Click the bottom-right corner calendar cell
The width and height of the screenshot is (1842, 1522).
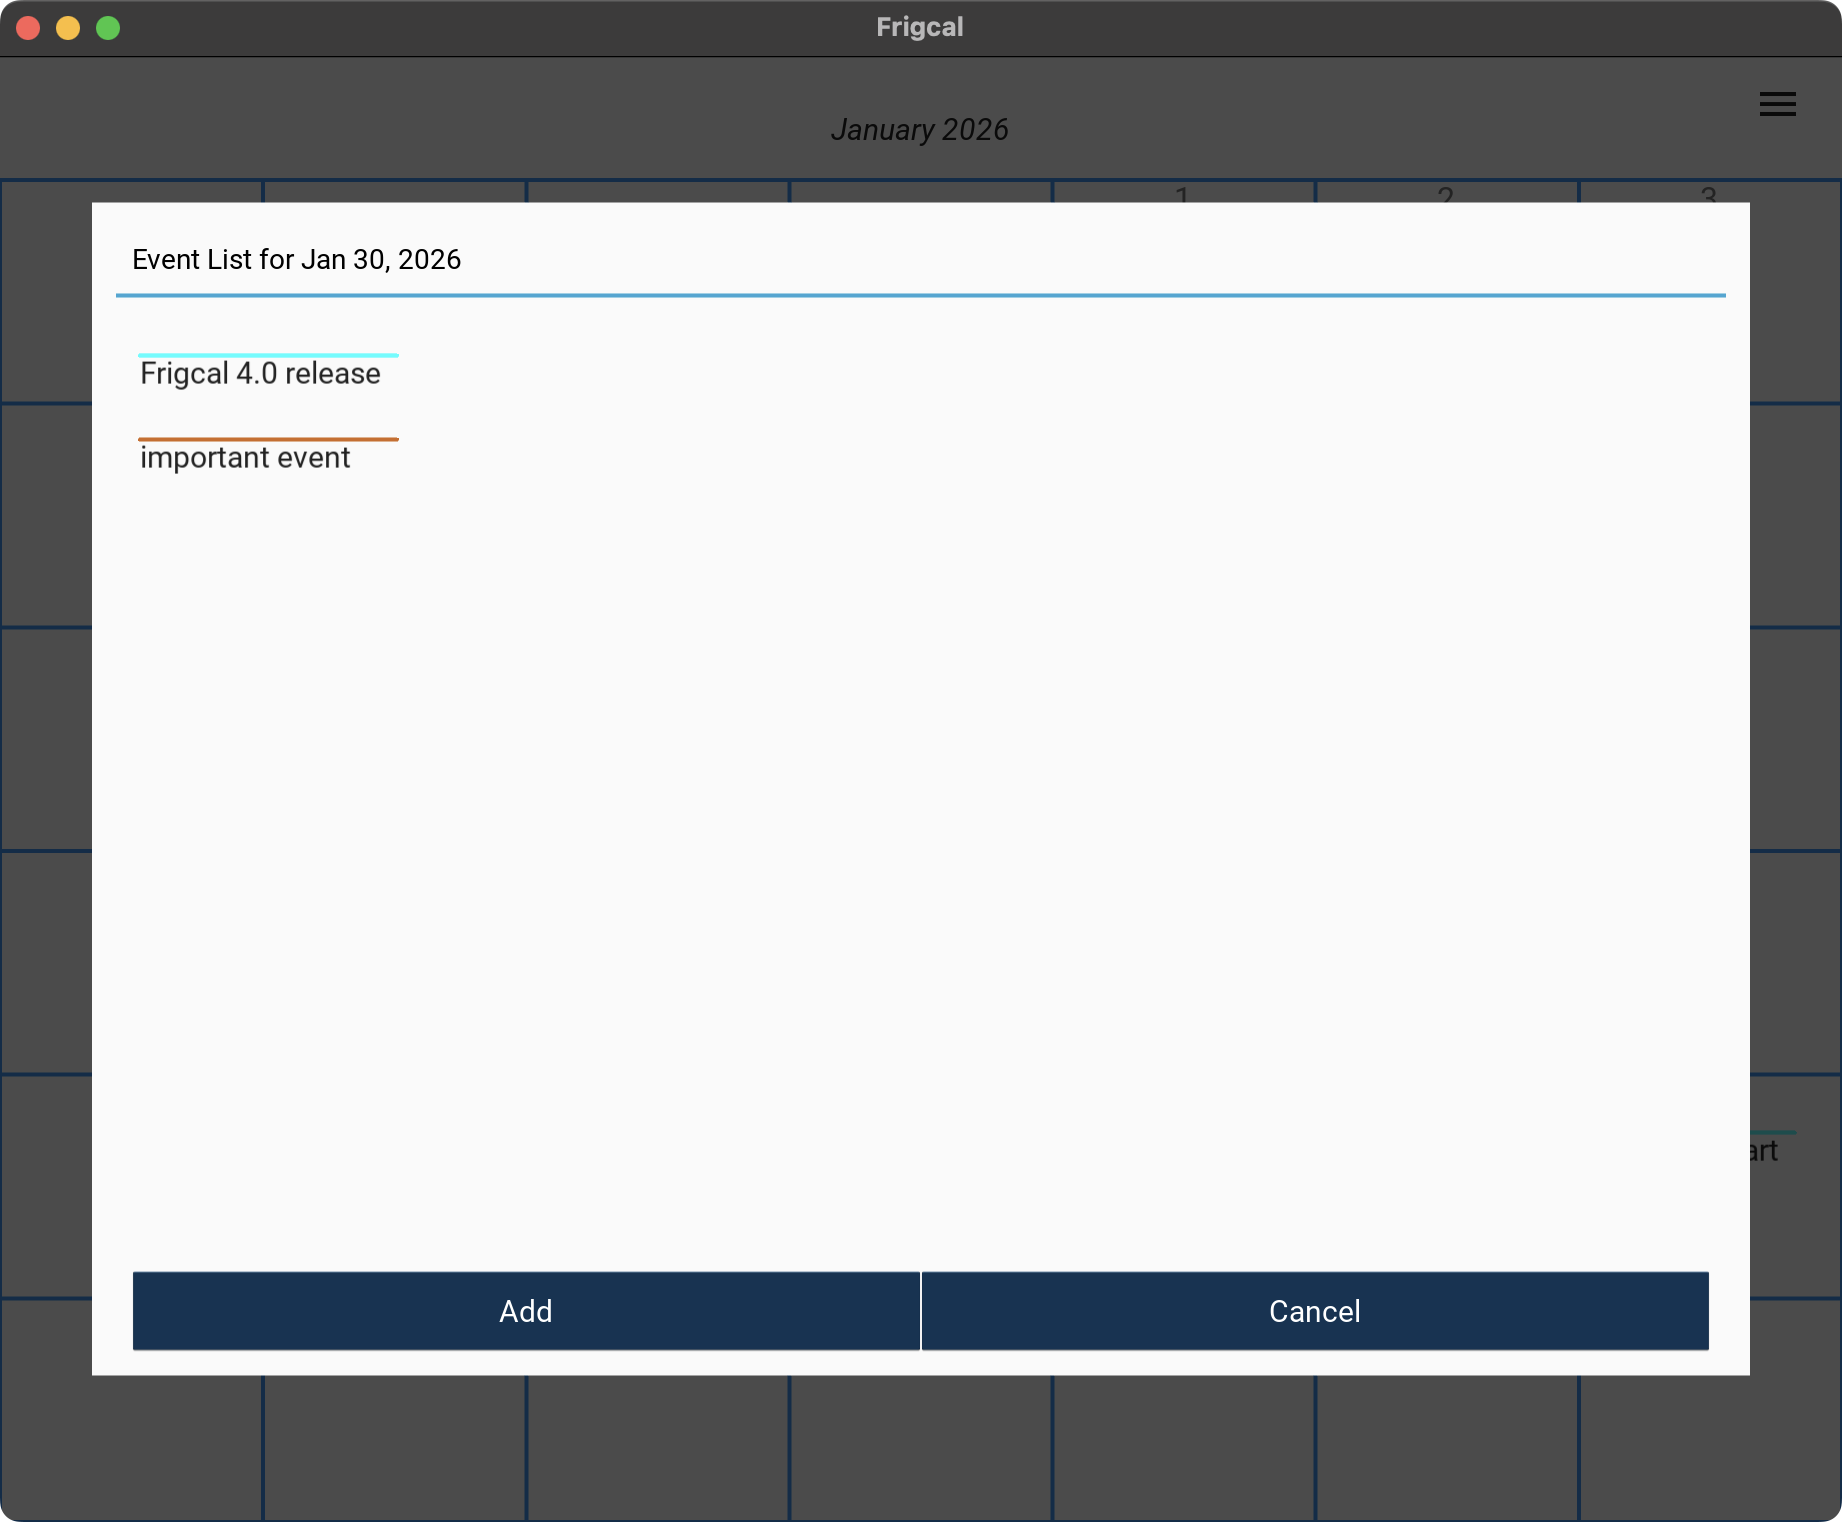point(1709,1448)
